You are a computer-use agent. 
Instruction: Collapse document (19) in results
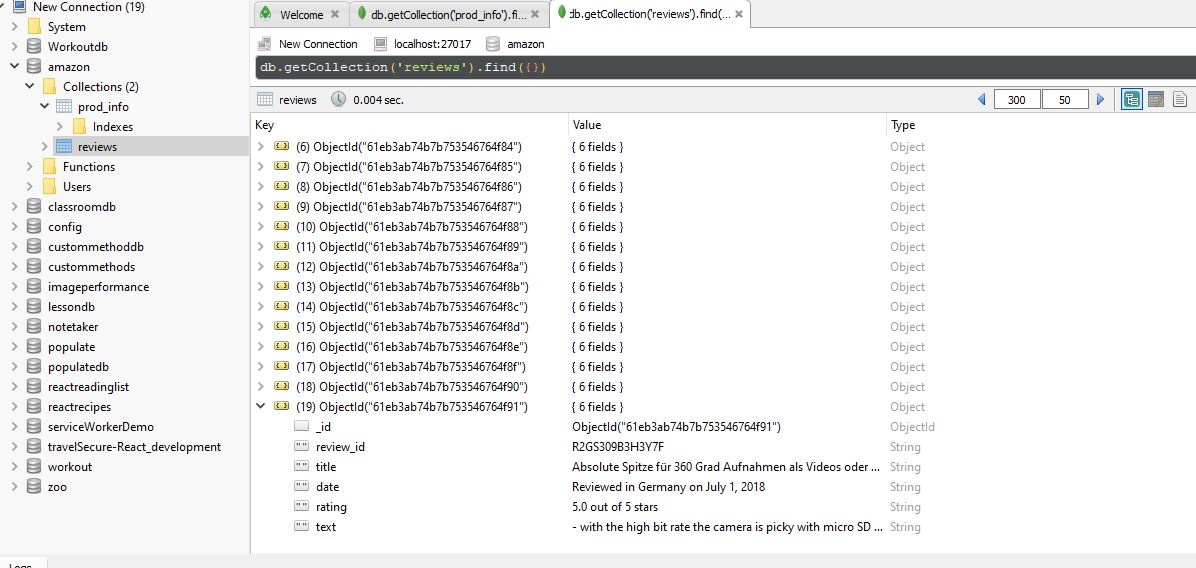pos(261,406)
